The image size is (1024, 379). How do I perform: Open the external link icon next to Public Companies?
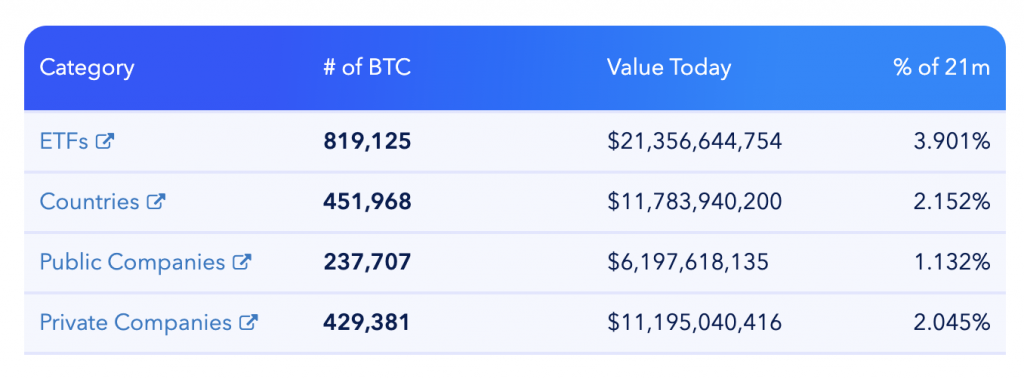click(x=242, y=262)
